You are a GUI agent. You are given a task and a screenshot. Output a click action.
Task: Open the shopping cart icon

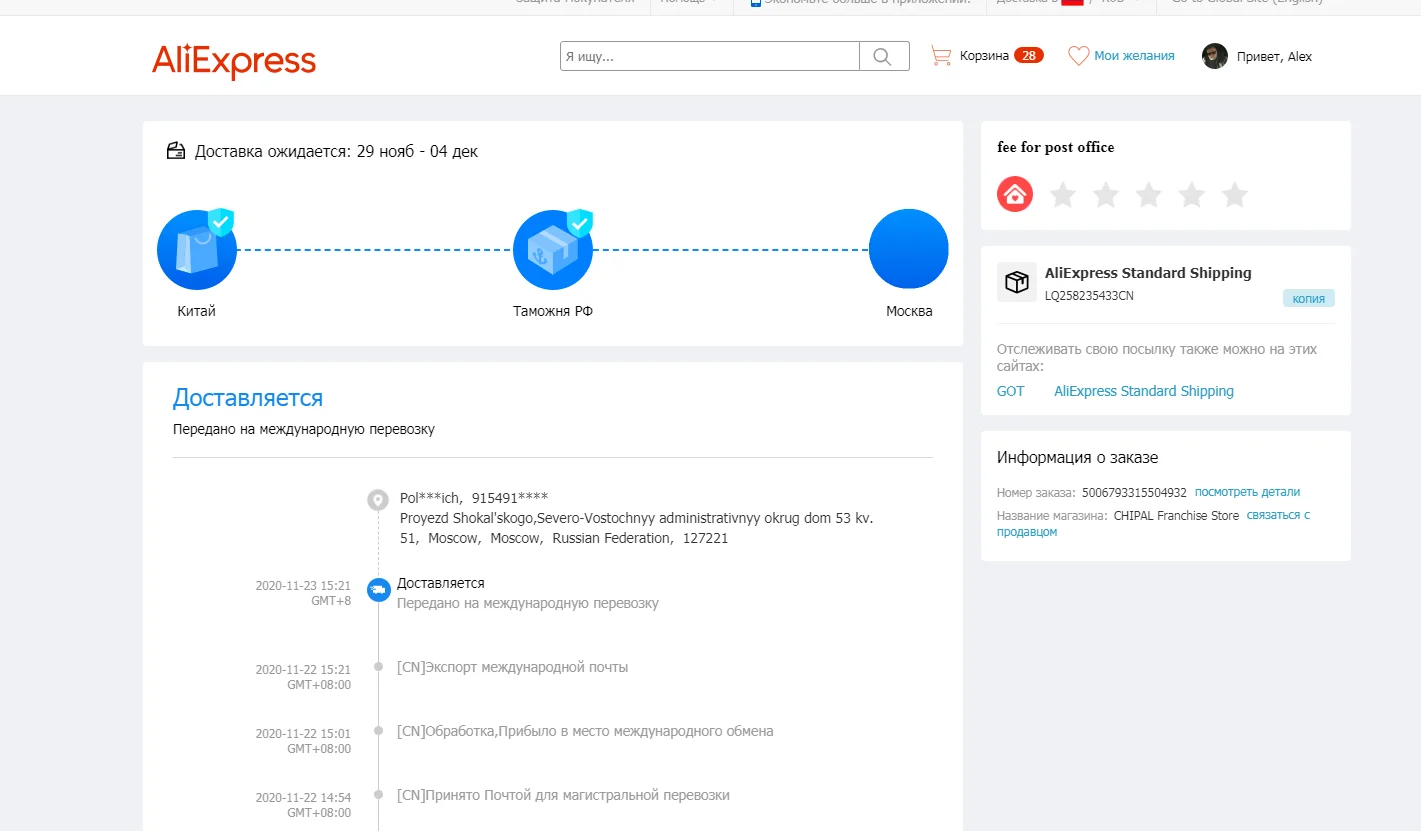pyautogui.click(x=941, y=56)
